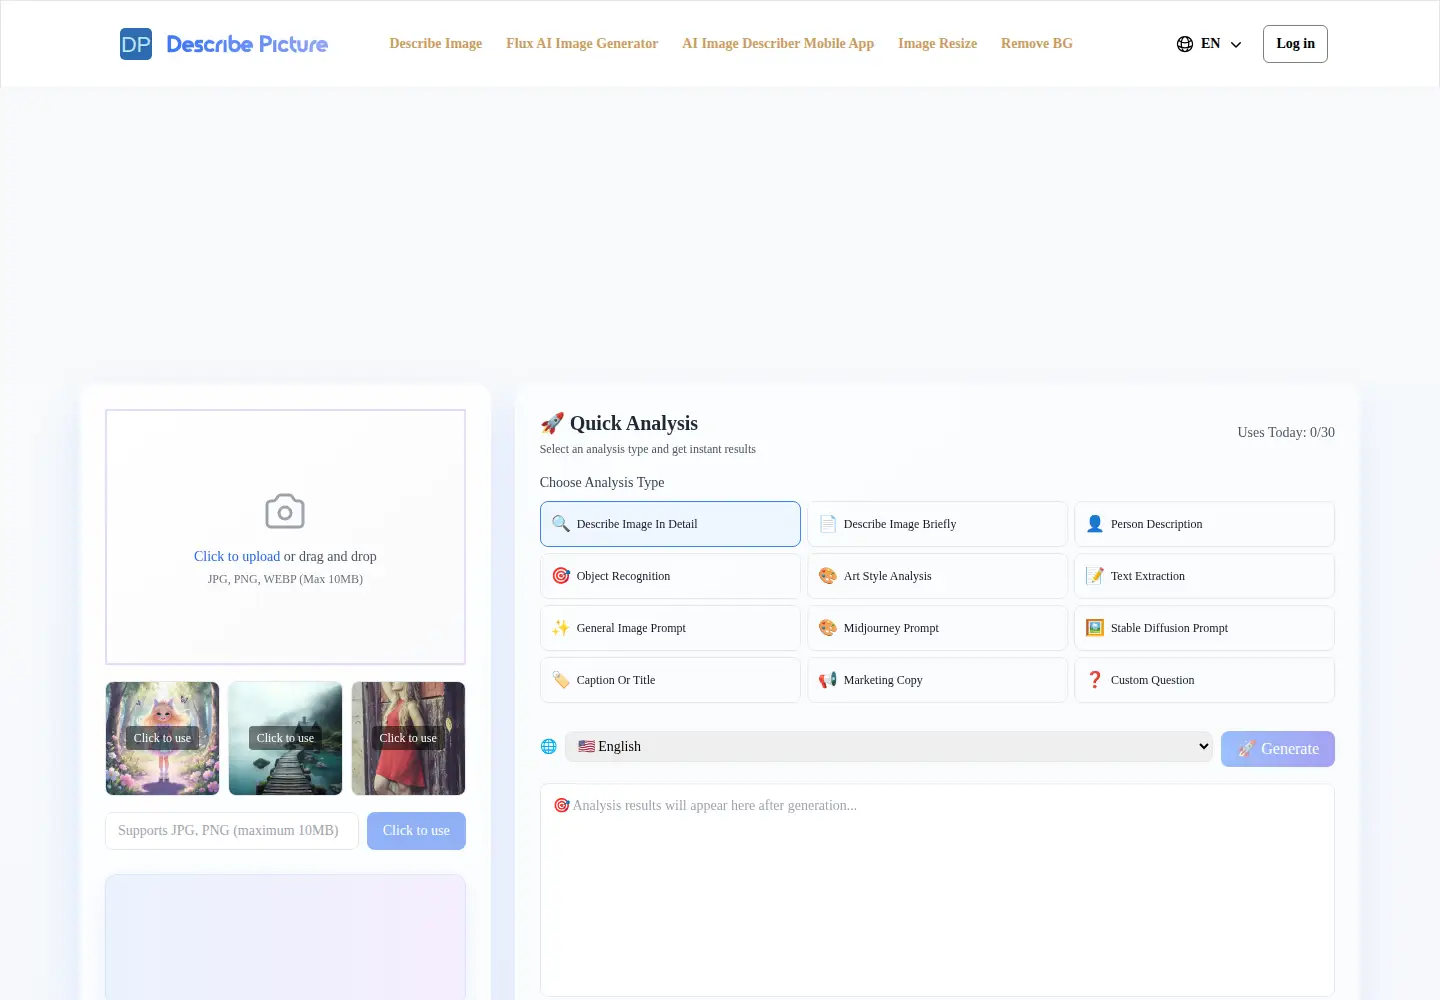The height and width of the screenshot is (1000, 1440).
Task: Open the English output language dropdown
Action: (x=889, y=747)
